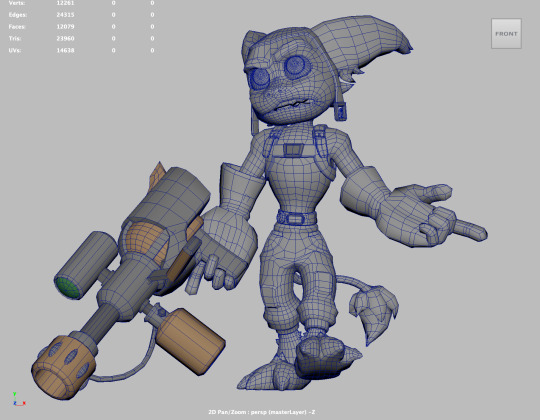Select the Edges count value 24315
The height and width of the screenshot is (420, 540).
click(65, 15)
